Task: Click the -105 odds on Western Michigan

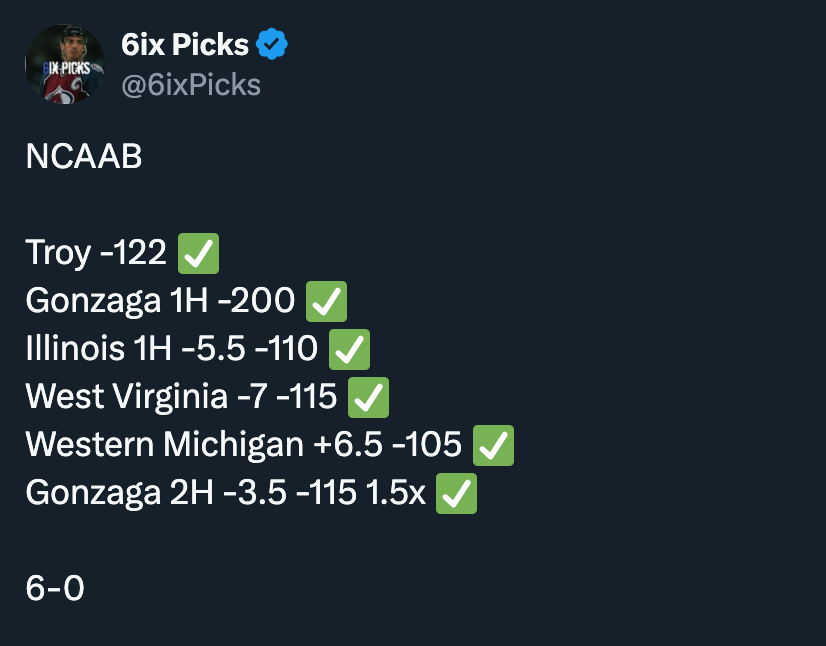Action: (427, 445)
